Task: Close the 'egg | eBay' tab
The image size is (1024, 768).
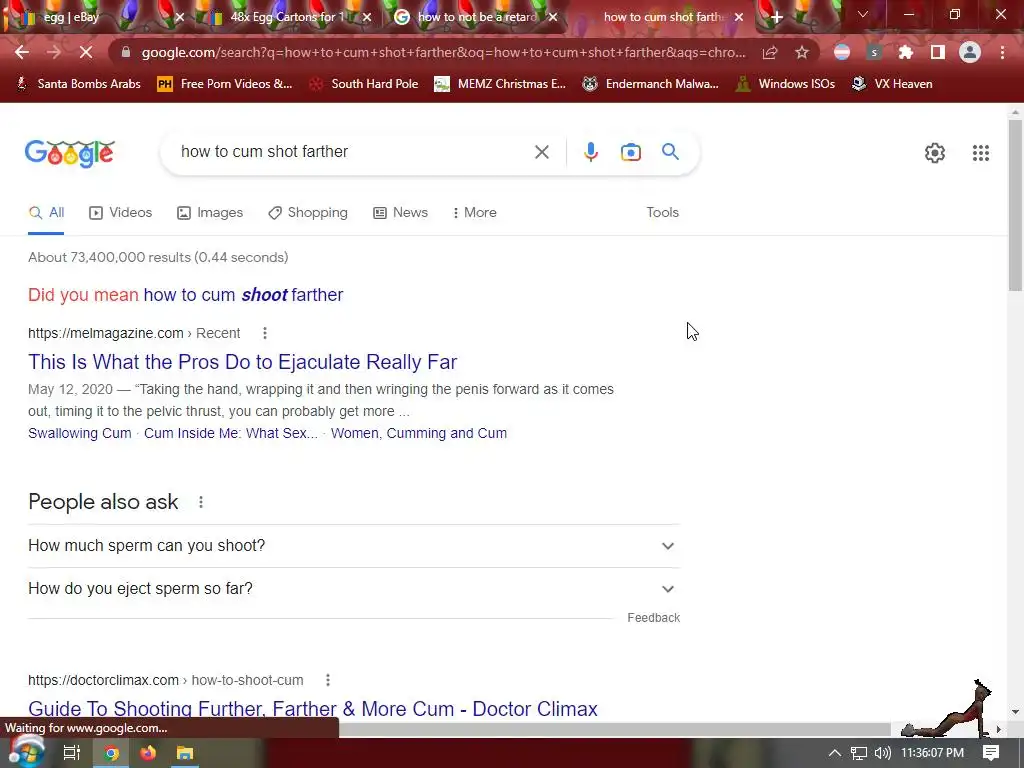Action: [x=180, y=18]
